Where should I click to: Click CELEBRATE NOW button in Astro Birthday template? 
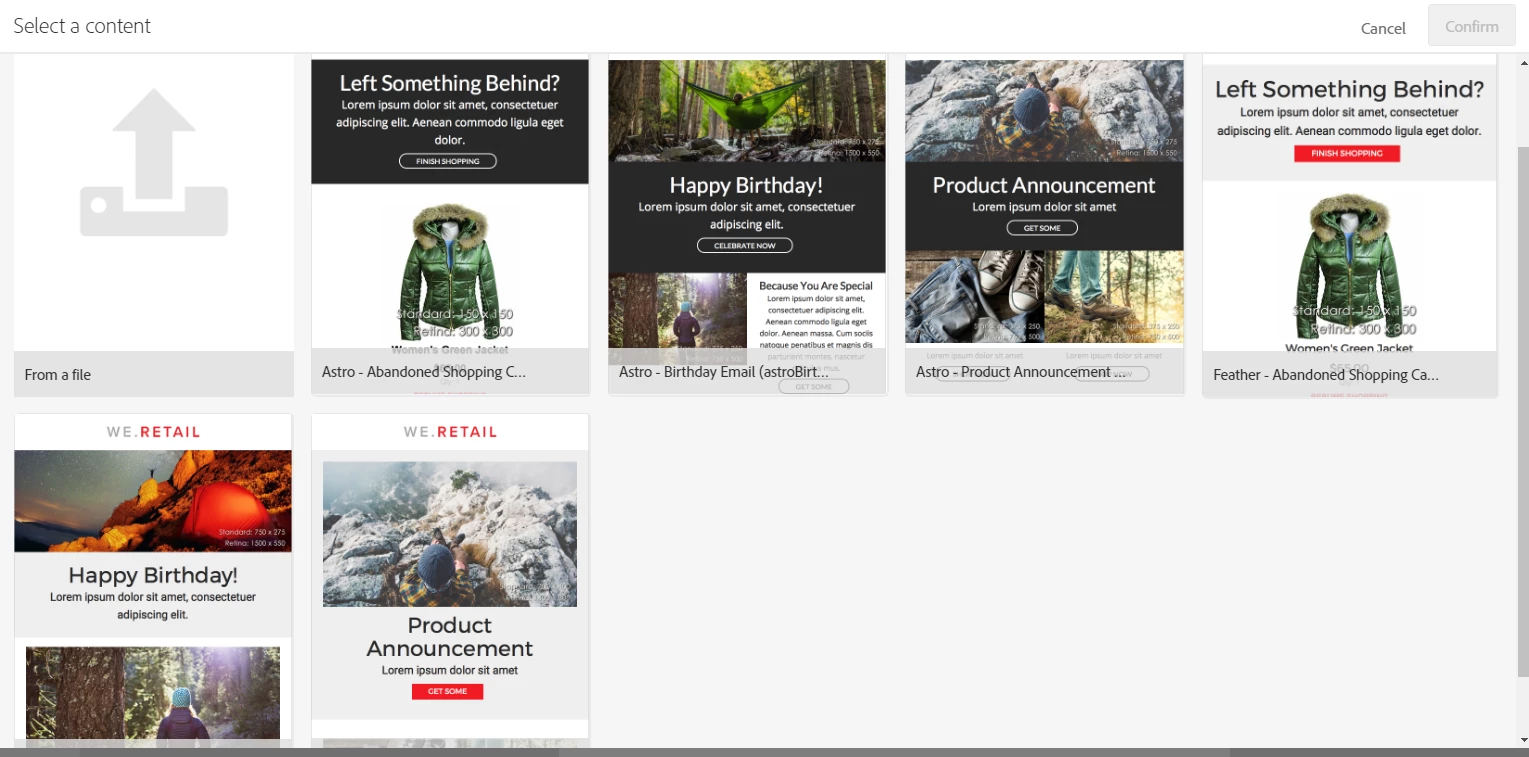tap(745, 245)
